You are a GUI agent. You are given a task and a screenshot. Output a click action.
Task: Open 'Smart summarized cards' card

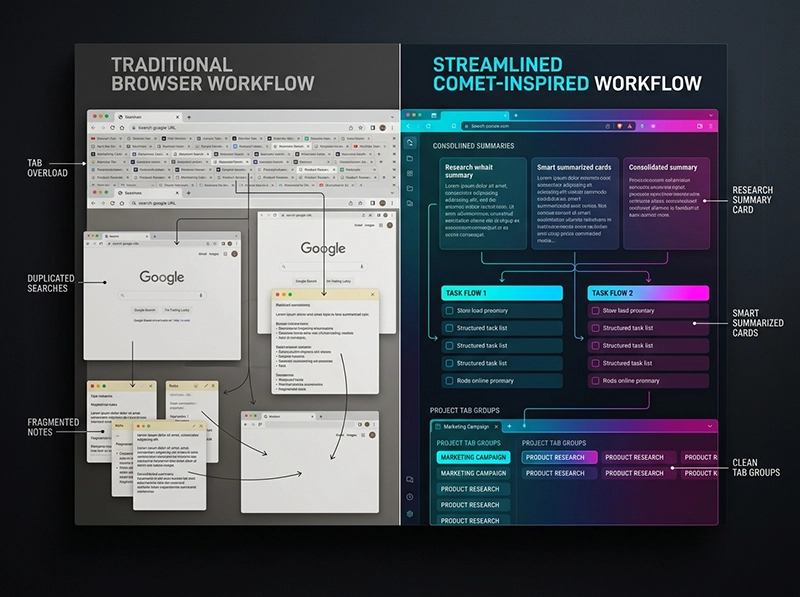pos(574,203)
